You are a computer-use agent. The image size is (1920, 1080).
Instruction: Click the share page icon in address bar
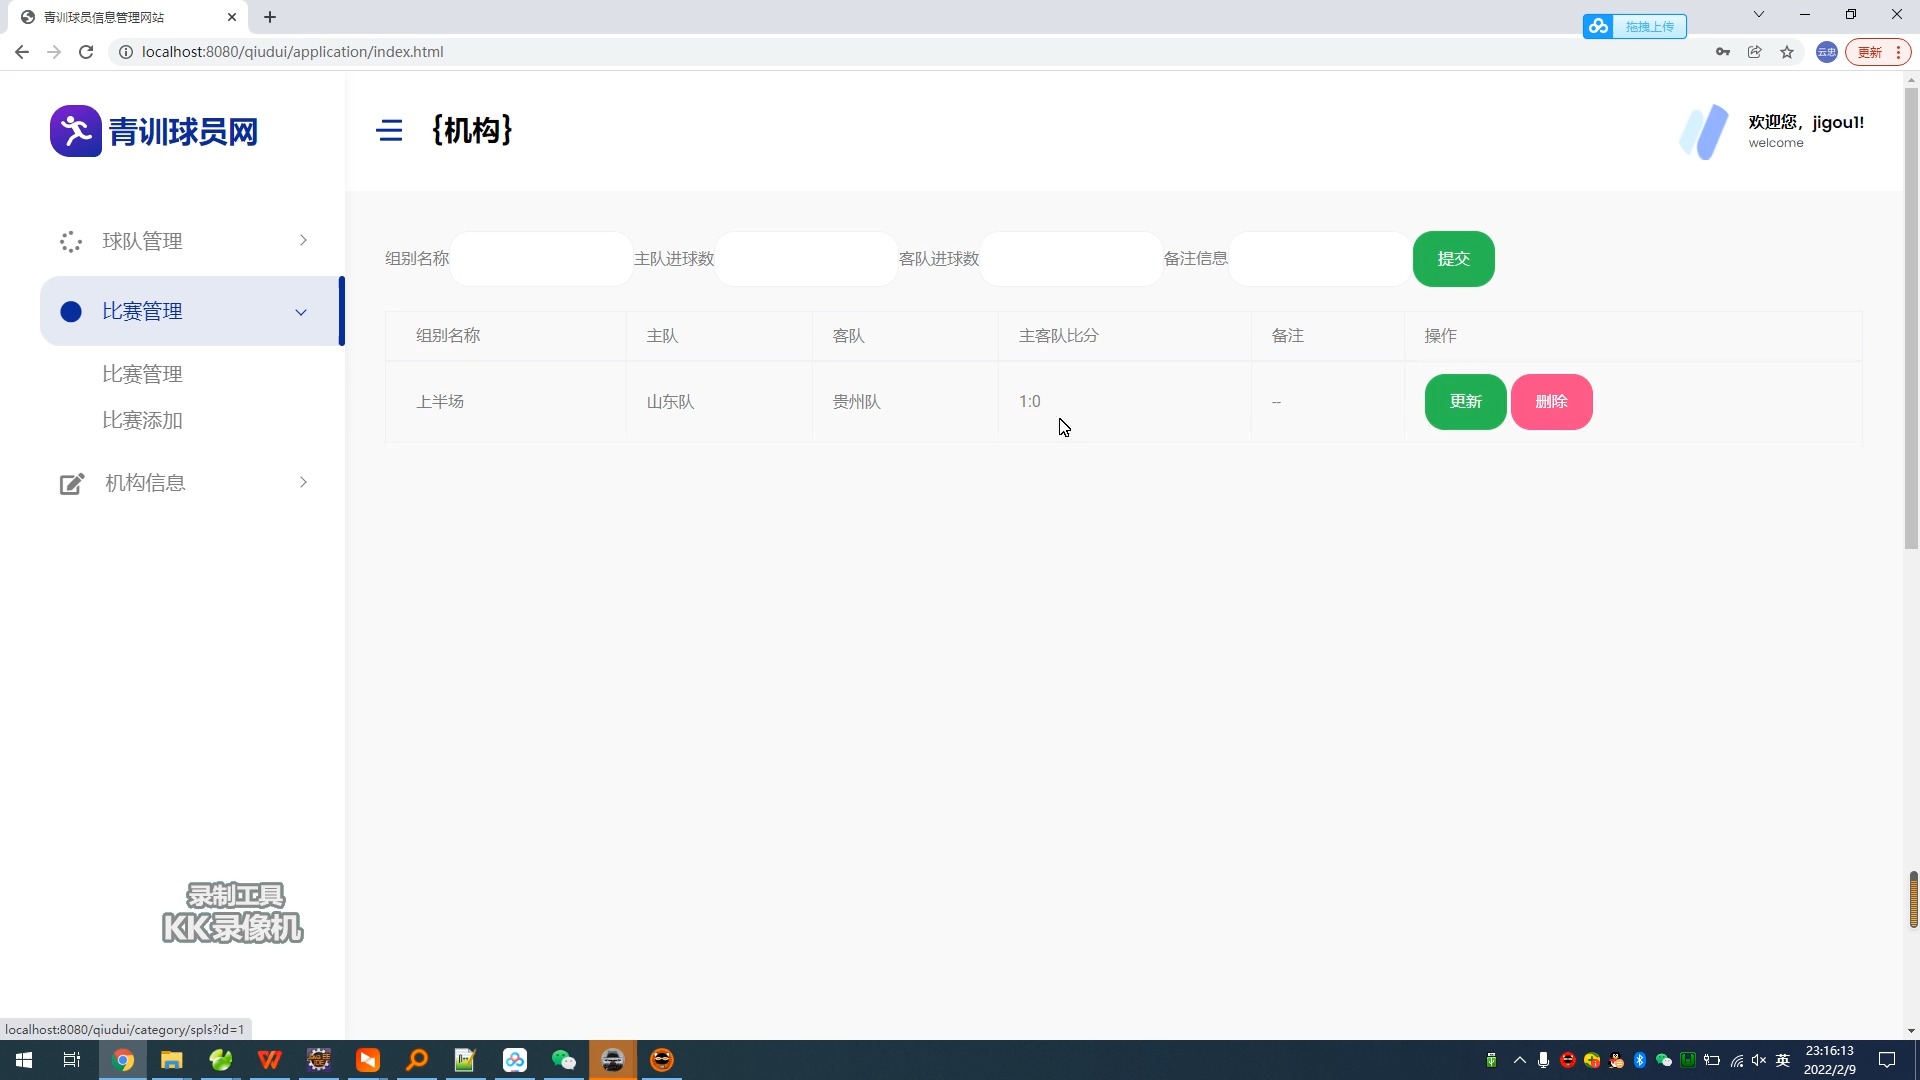[1755, 52]
